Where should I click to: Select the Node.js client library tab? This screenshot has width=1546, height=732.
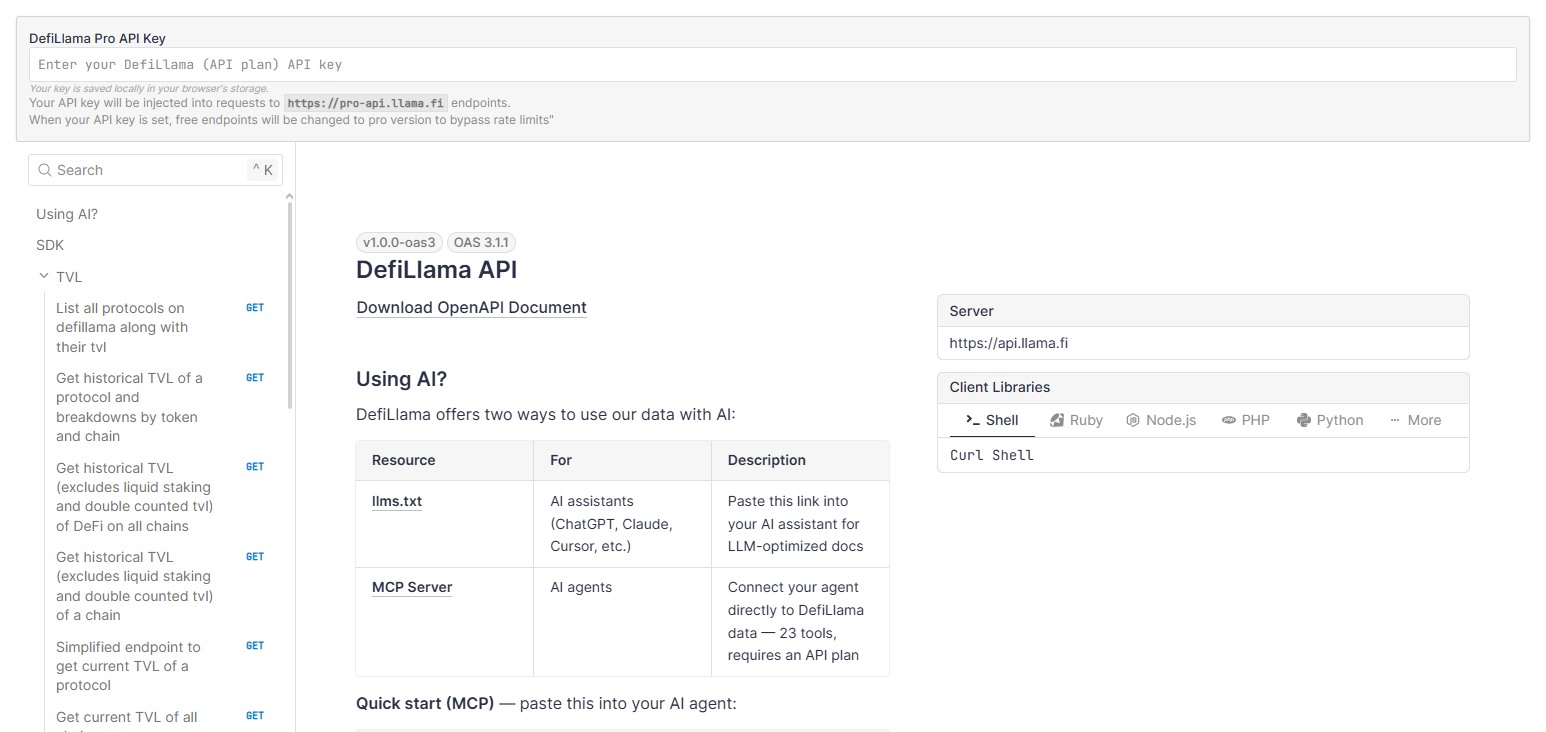[x=1161, y=420]
